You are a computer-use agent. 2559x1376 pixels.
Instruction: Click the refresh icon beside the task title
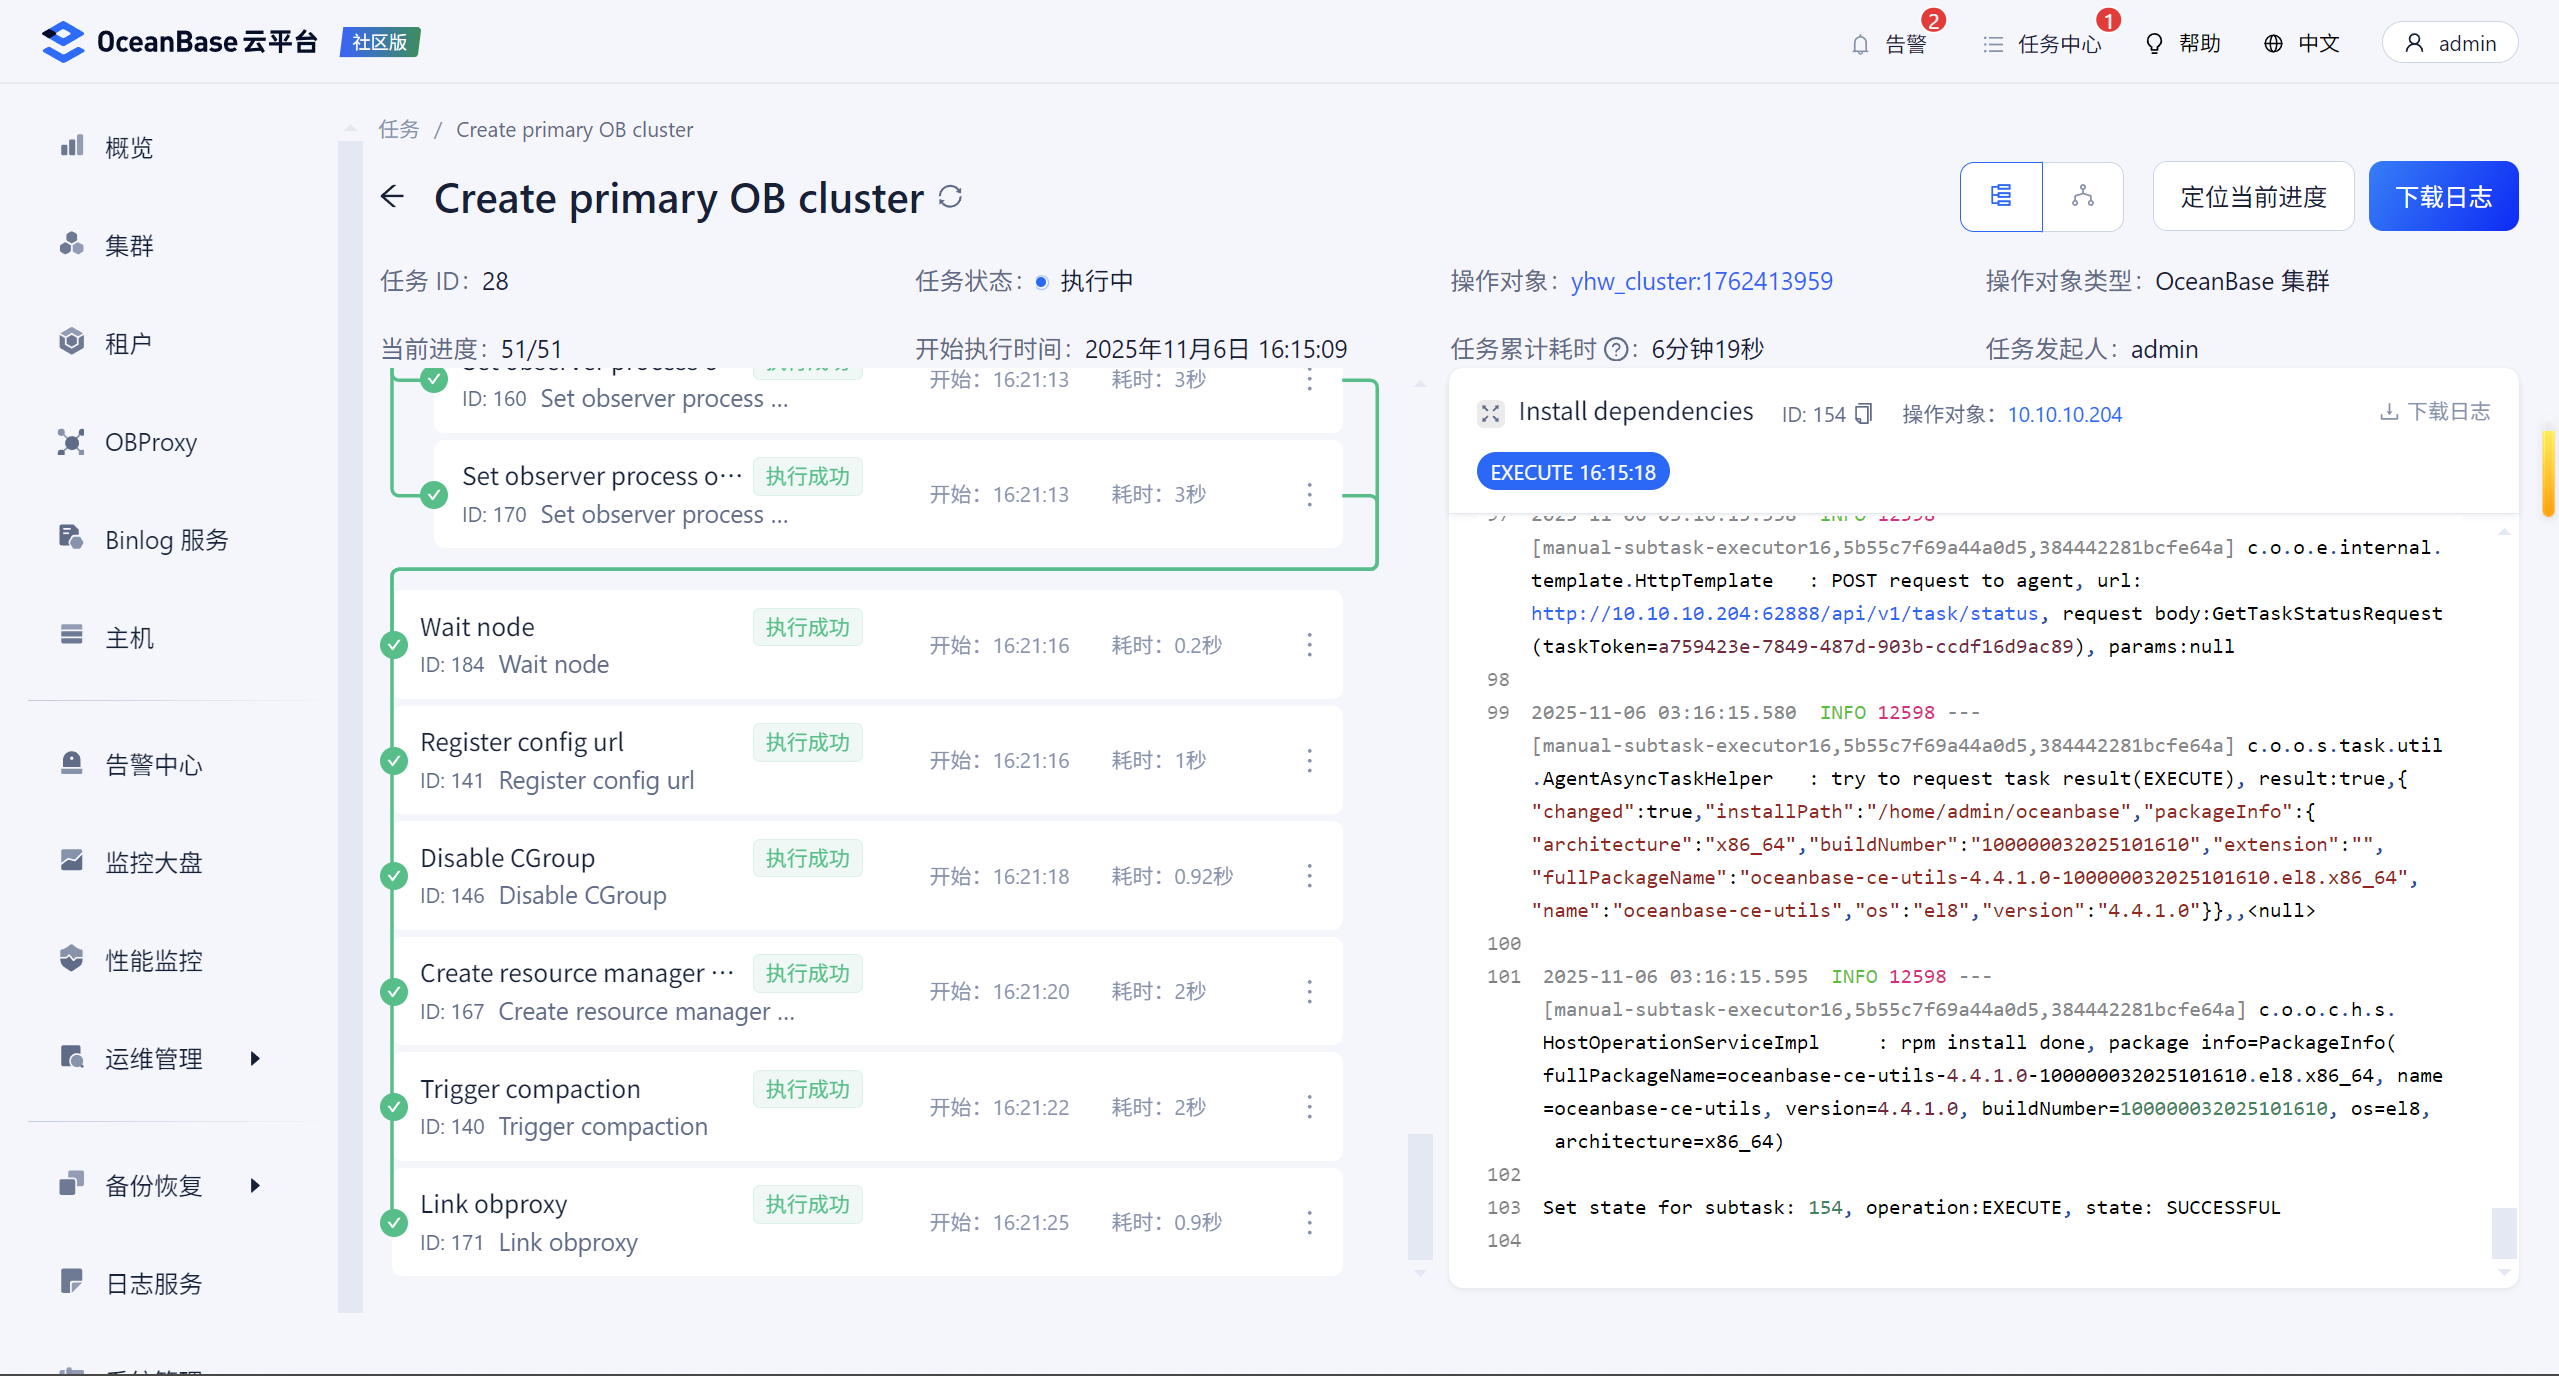[x=950, y=197]
